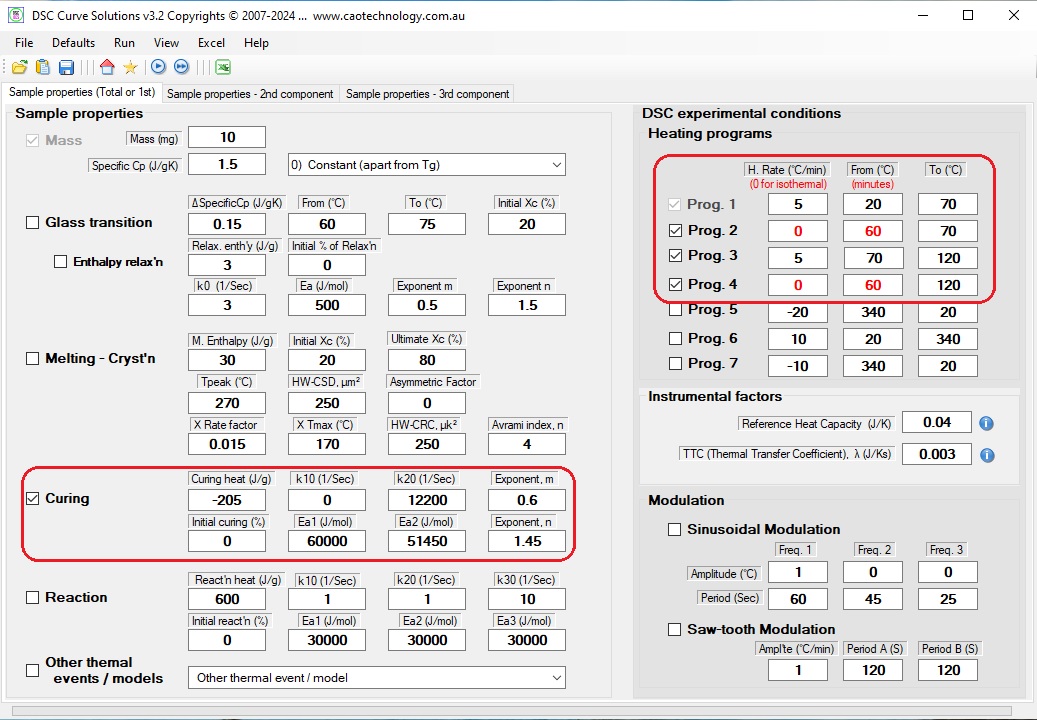Image resolution: width=1037 pixels, height=720 pixels.
Task: Click the Mass (mg) input field
Action: click(226, 137)
